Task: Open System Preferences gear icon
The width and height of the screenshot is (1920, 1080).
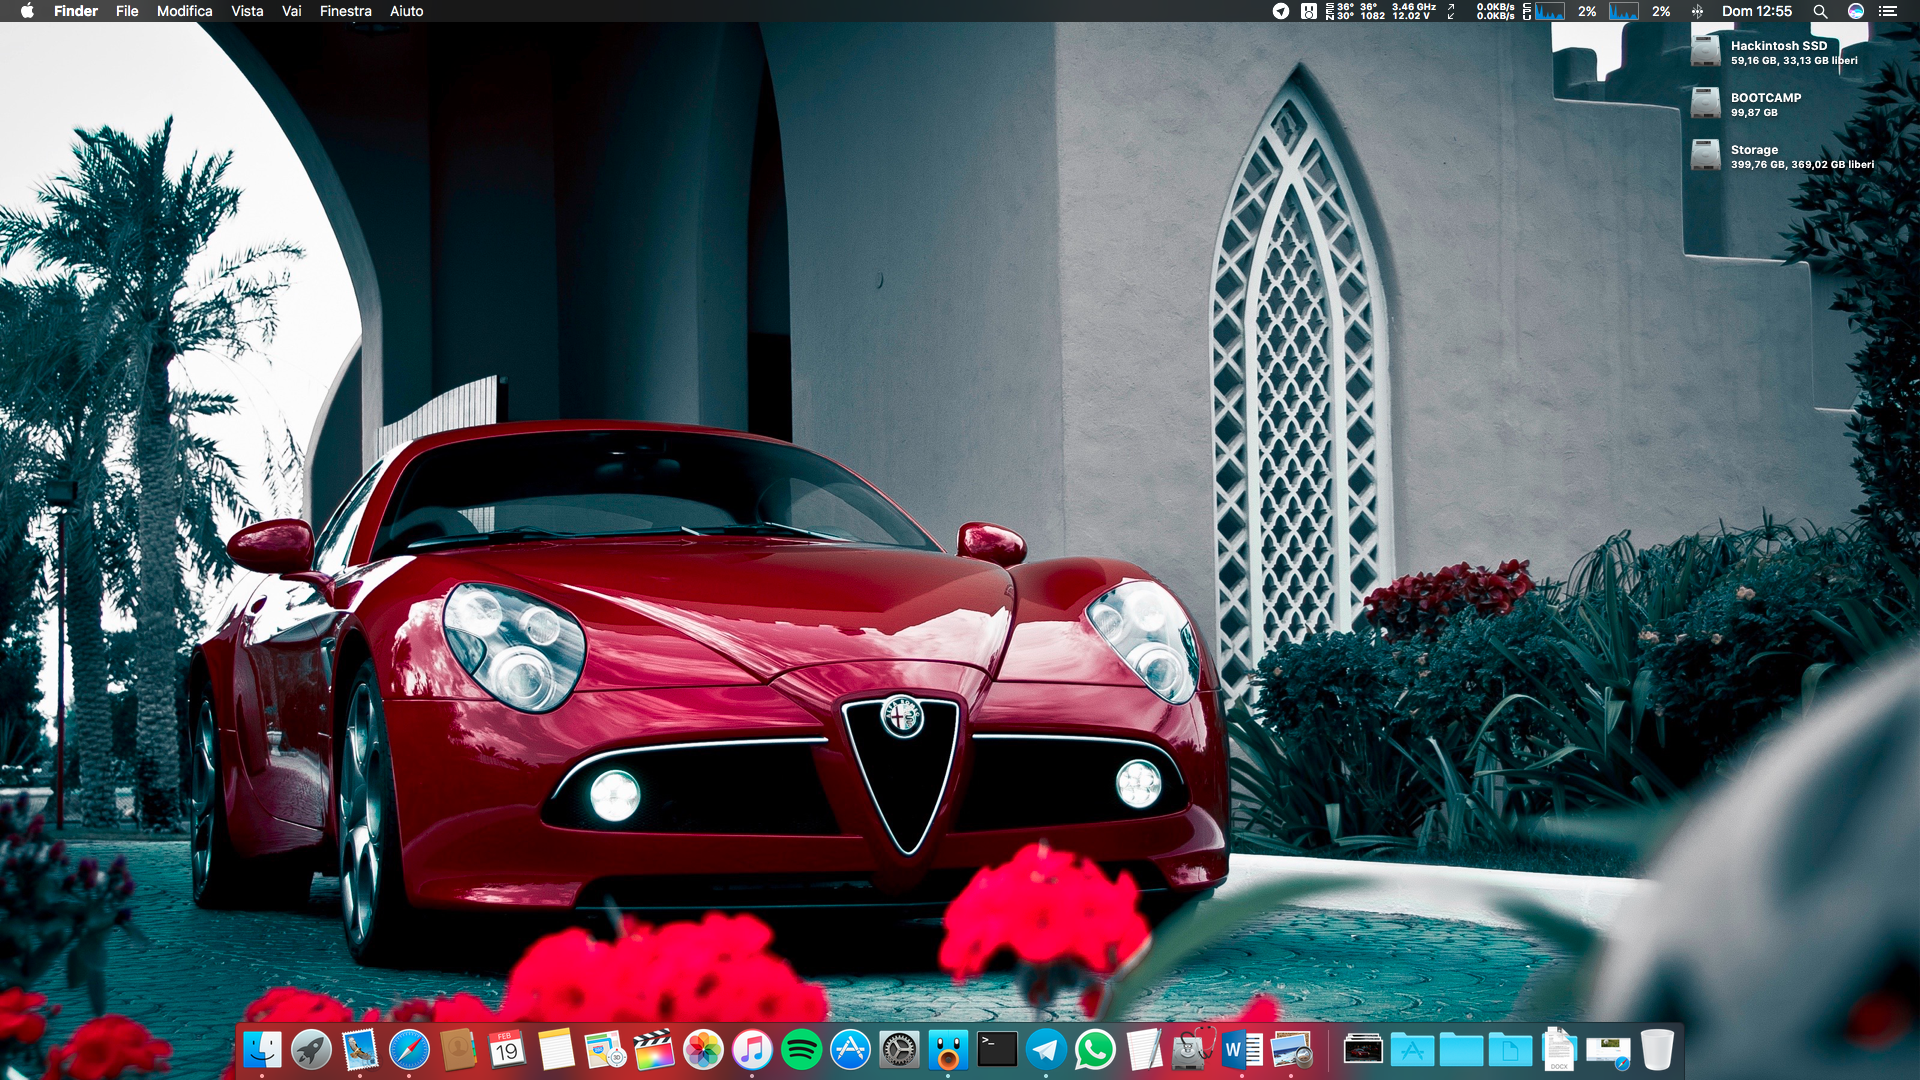Action: point(899,1050)
